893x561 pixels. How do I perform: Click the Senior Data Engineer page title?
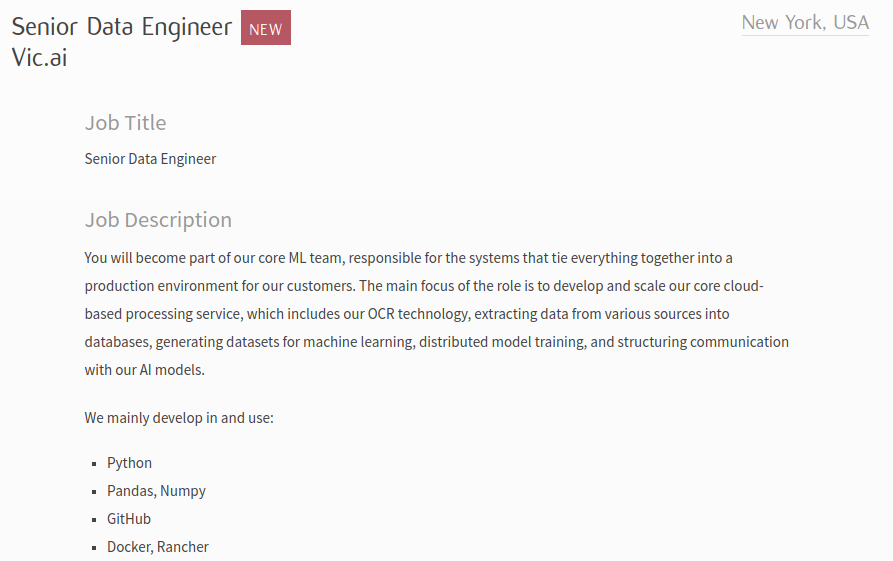[121, 27]
